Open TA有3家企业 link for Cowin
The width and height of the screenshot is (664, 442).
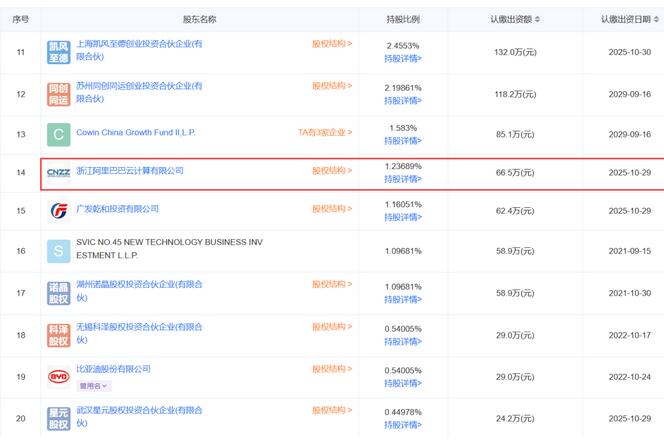click(x=325, y=132)
